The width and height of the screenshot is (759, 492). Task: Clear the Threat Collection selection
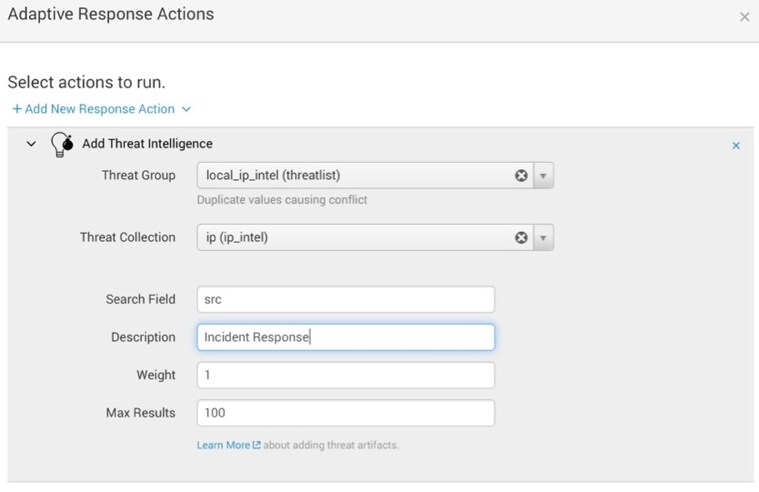tap(521, 237)
